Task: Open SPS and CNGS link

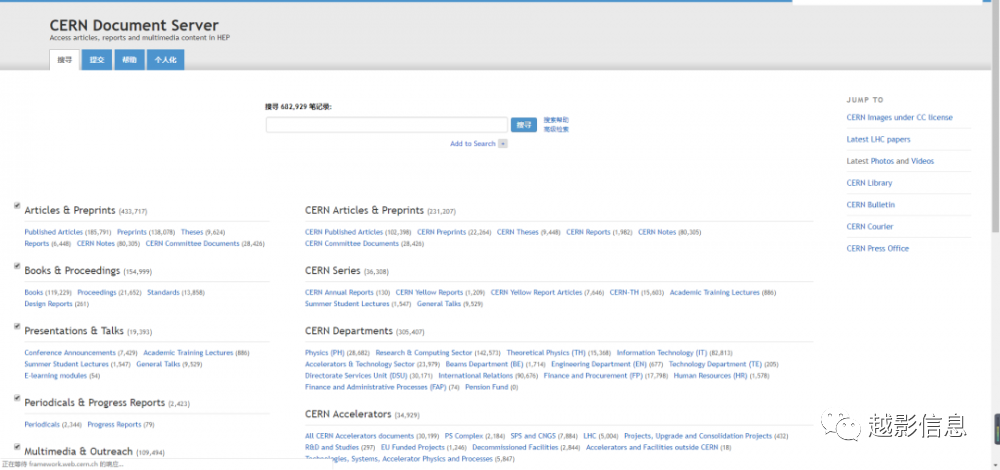Action: click(x=533, y=436)
